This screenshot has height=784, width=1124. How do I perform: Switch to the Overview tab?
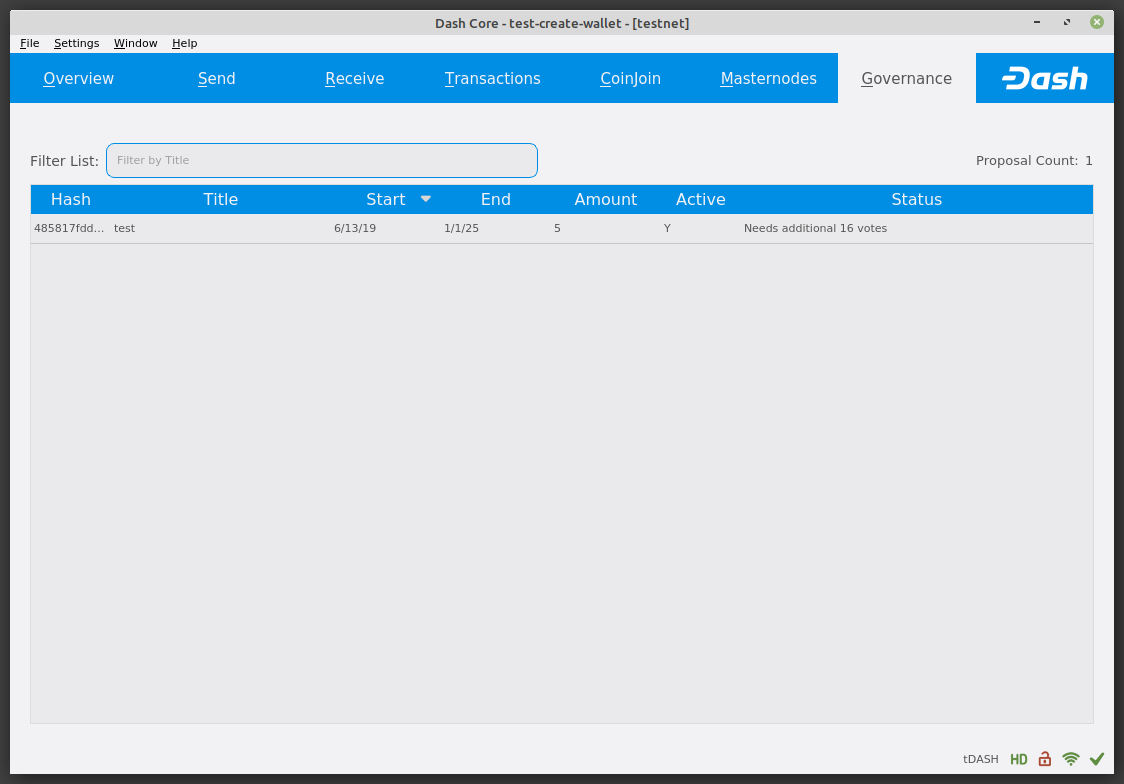(79, 79)
